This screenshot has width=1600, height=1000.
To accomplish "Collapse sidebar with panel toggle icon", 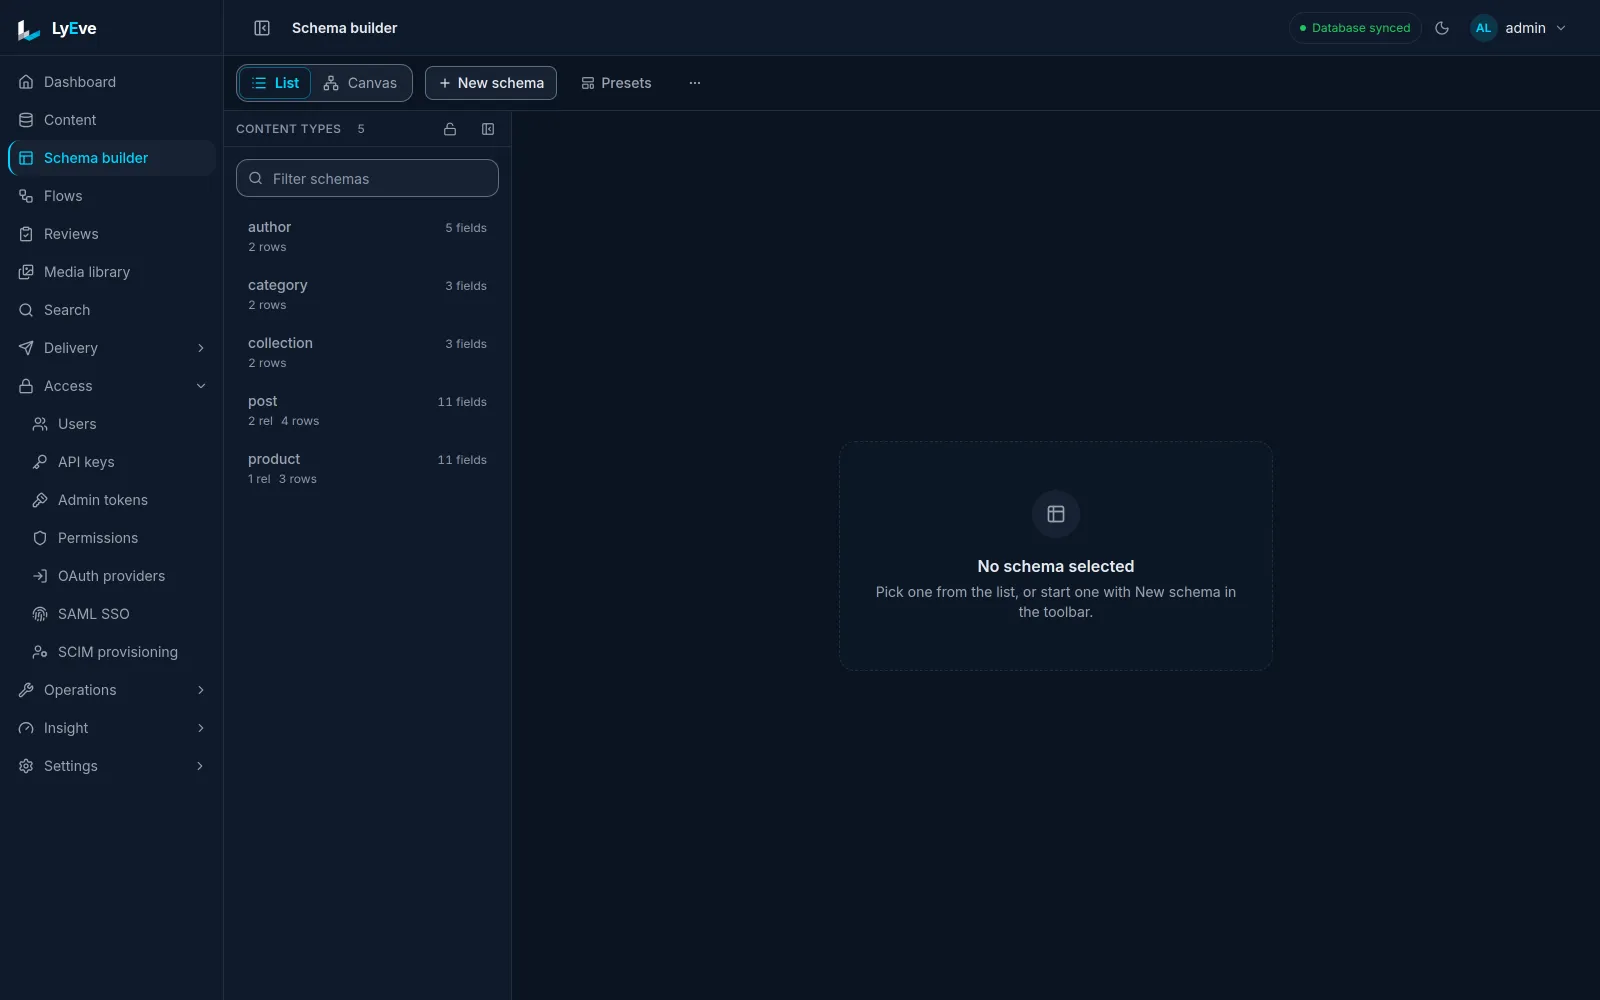I will tap(262, 28).
